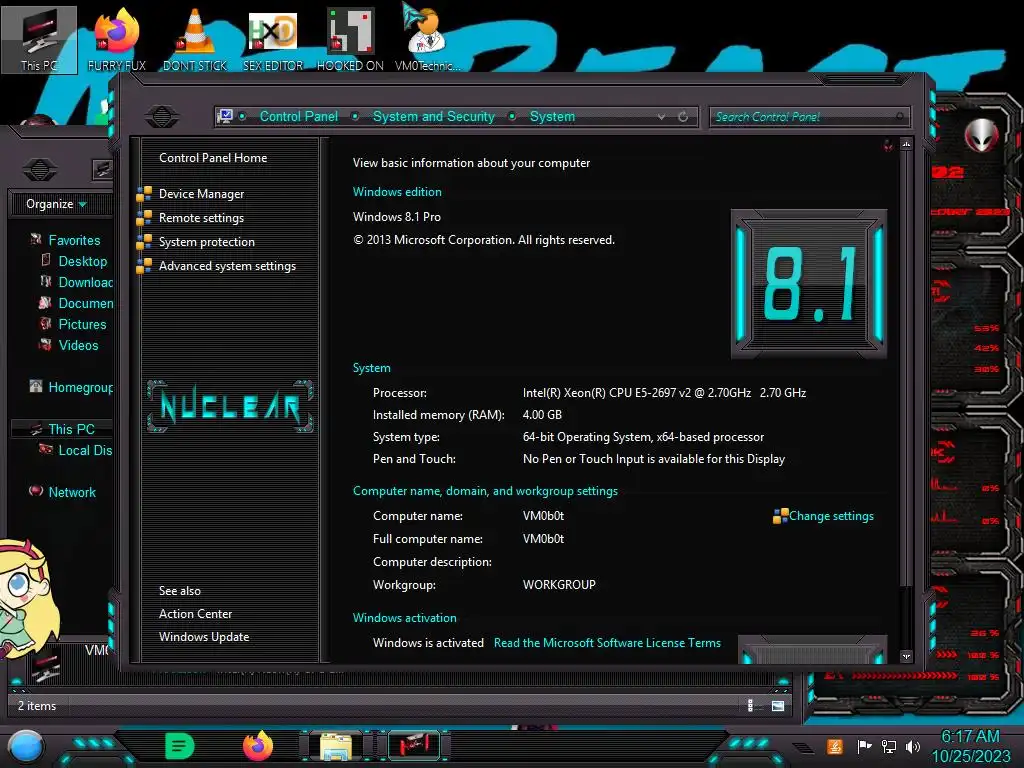Open the This PC desktop icon
The height and width of the screenshot is (768, 1024).
click(x=39, y=39)
